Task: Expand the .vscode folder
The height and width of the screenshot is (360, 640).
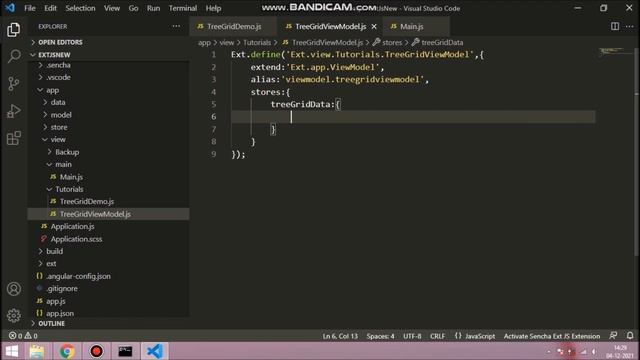Action: tap(58, 77)
